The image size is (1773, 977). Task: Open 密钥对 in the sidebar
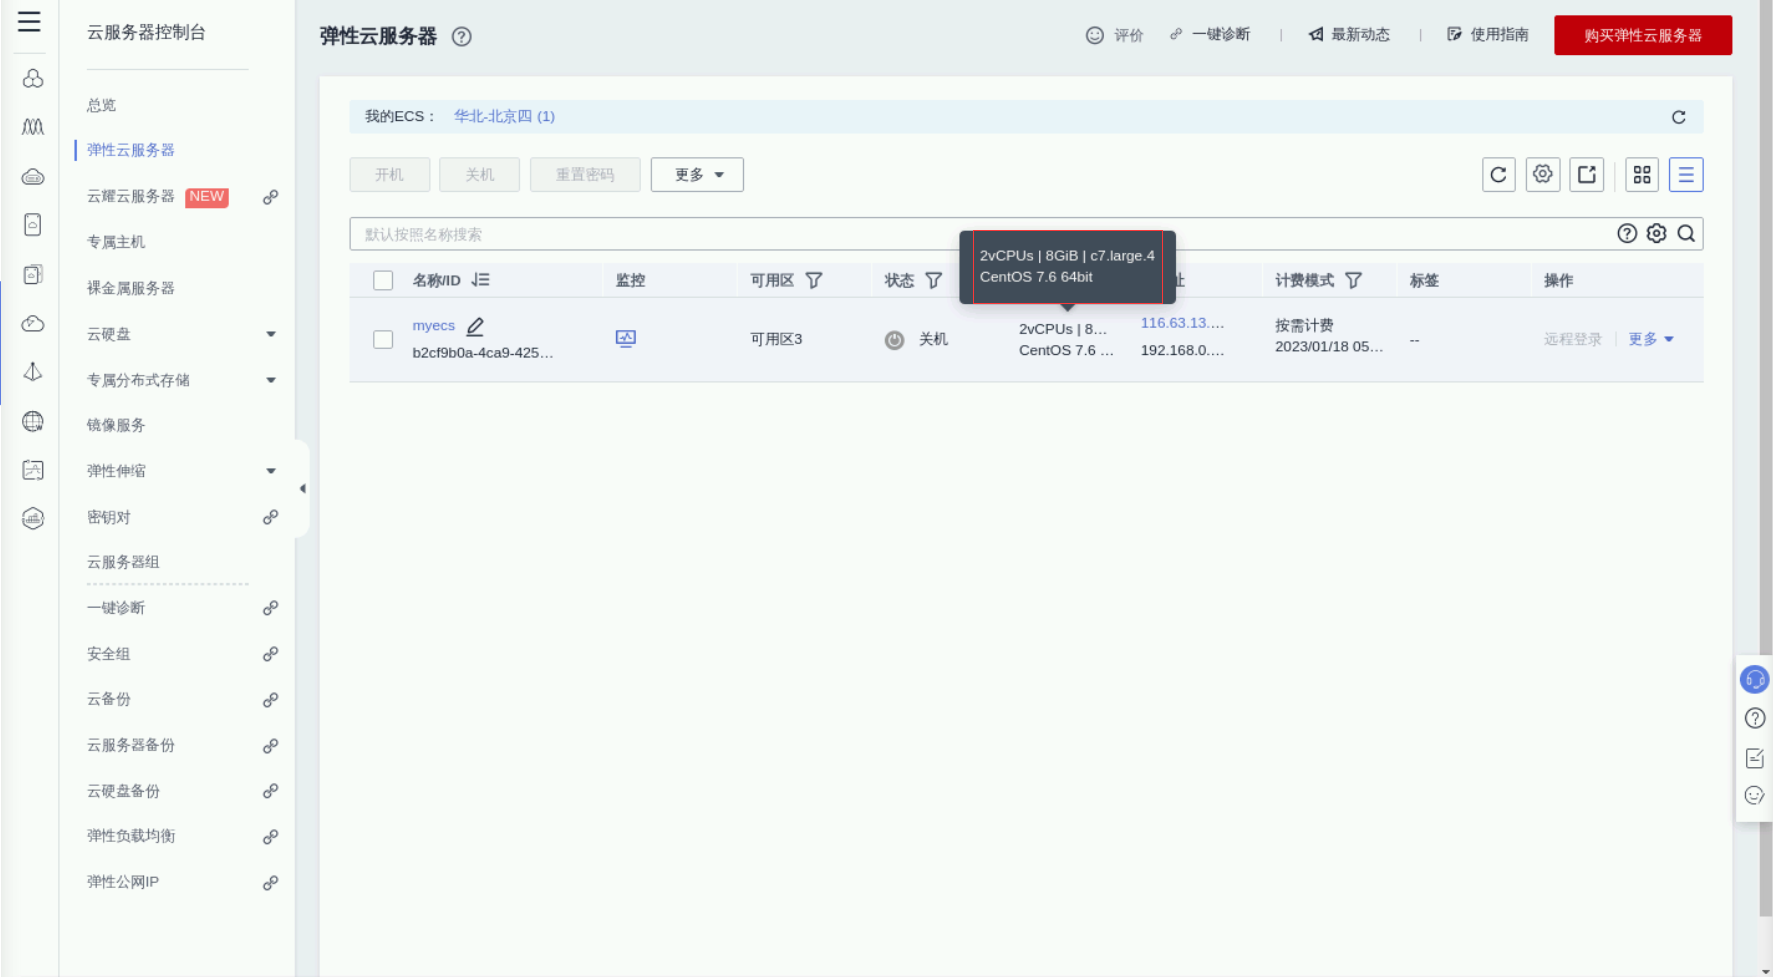point(109,517)
